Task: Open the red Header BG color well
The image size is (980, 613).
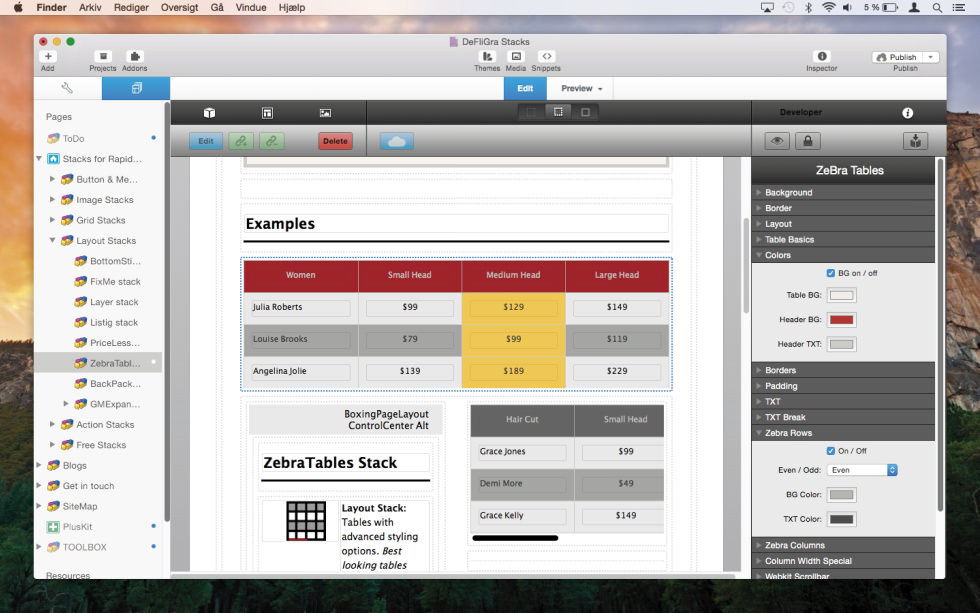Action: pos(841,320)
